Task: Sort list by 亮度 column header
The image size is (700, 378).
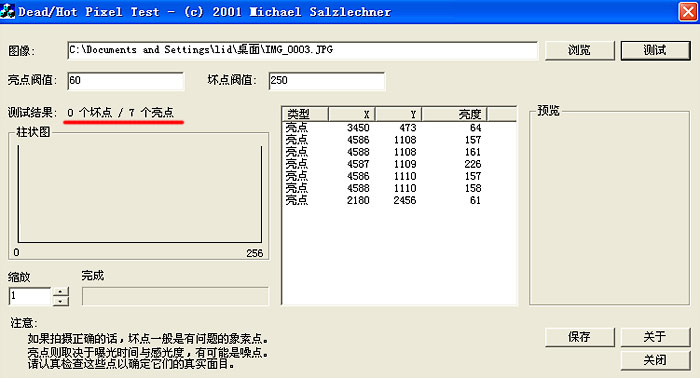Action: (x=454, y=114)
